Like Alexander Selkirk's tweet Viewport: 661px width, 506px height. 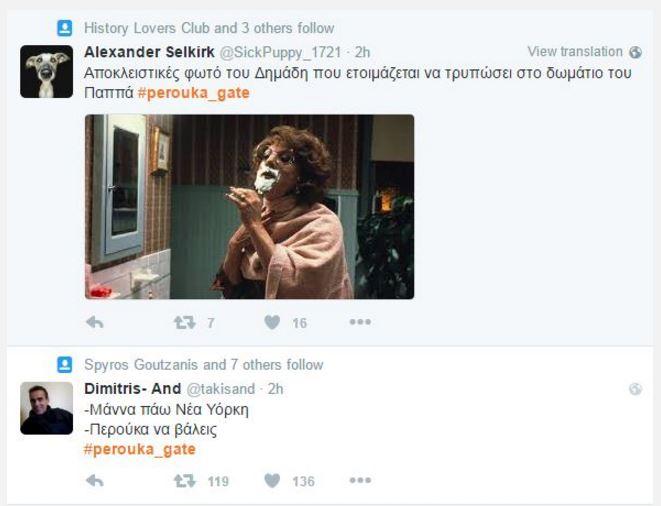(272, 322)
